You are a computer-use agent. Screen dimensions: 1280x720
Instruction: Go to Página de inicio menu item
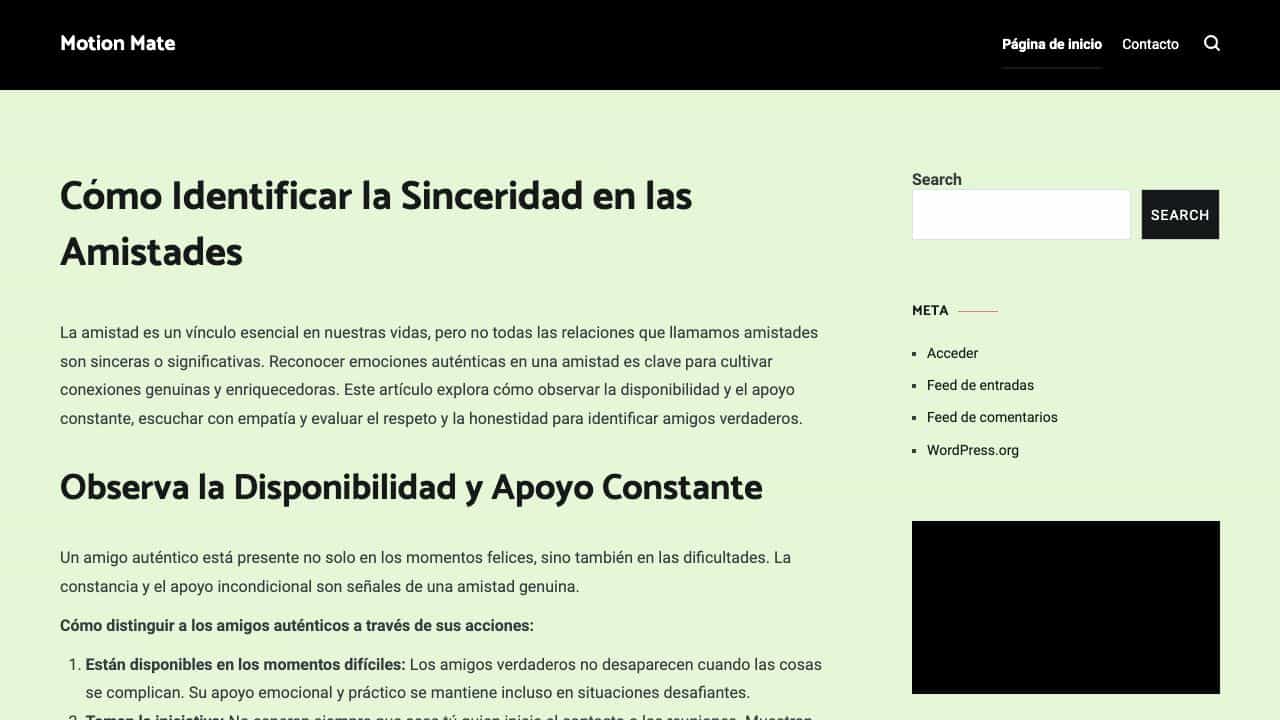tap(1052, 44)
